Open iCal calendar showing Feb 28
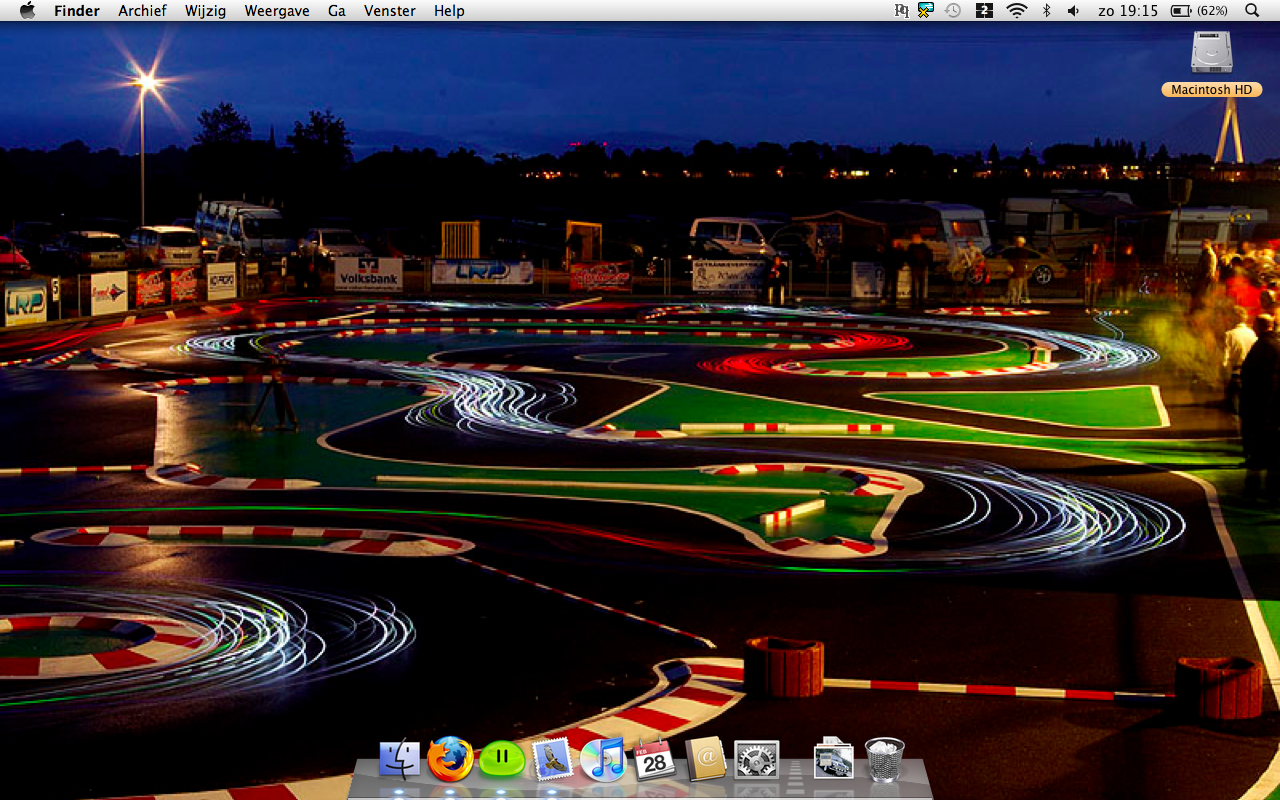This screenshot has height=800, width=1280. point(655,760)
